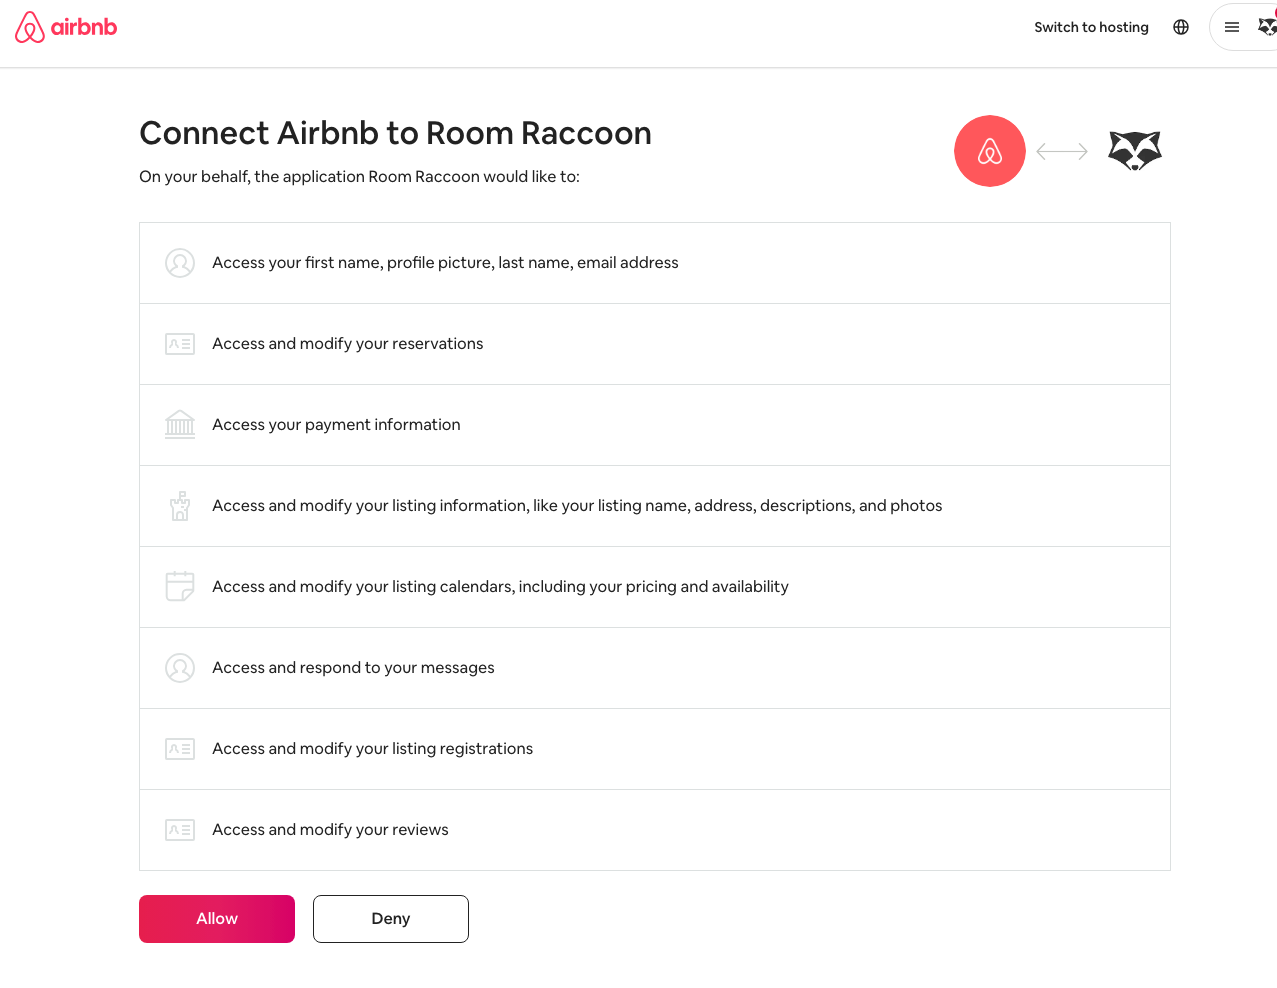This screenshot has width=1277, height=988.
Task: Click the raccoon profile avatar in header
Action: (1267, 27)
